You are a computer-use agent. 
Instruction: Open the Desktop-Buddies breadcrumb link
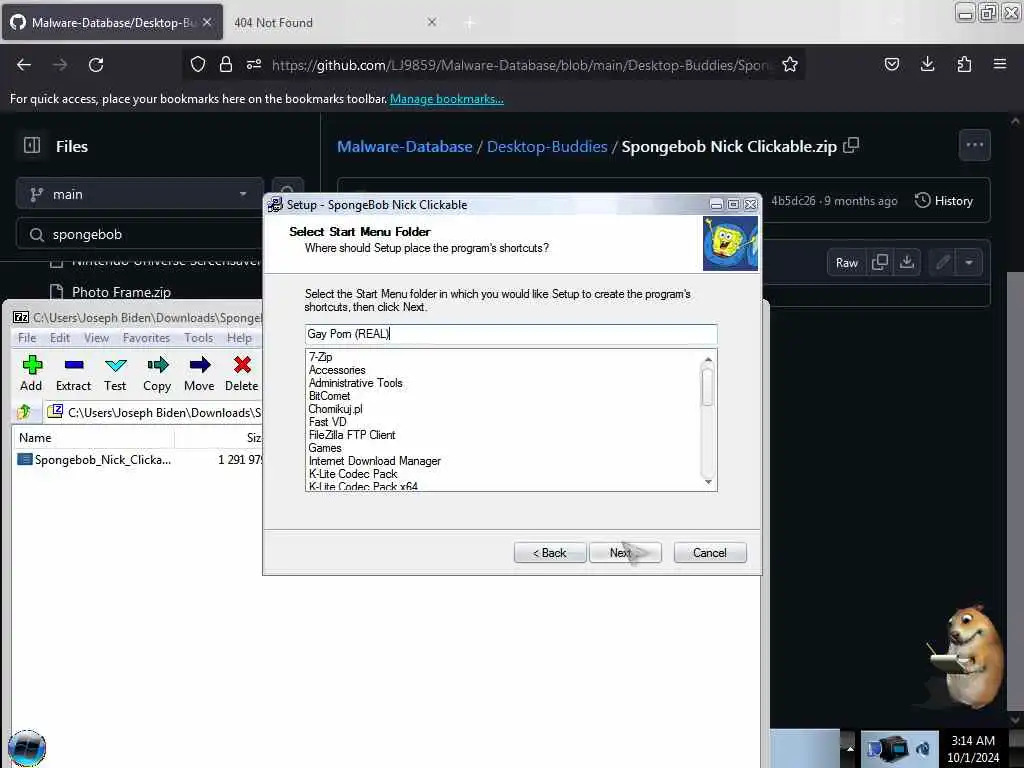point(547,146)
